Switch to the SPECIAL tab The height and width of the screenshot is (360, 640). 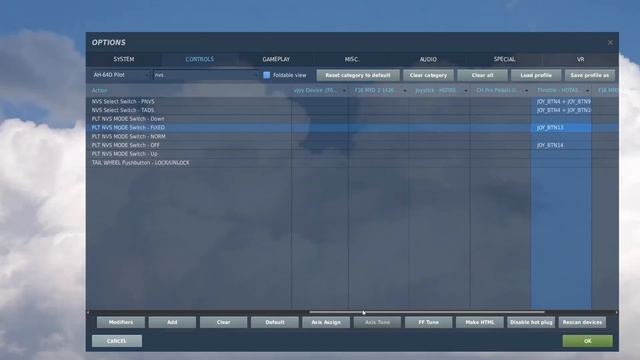click(504, 59)
